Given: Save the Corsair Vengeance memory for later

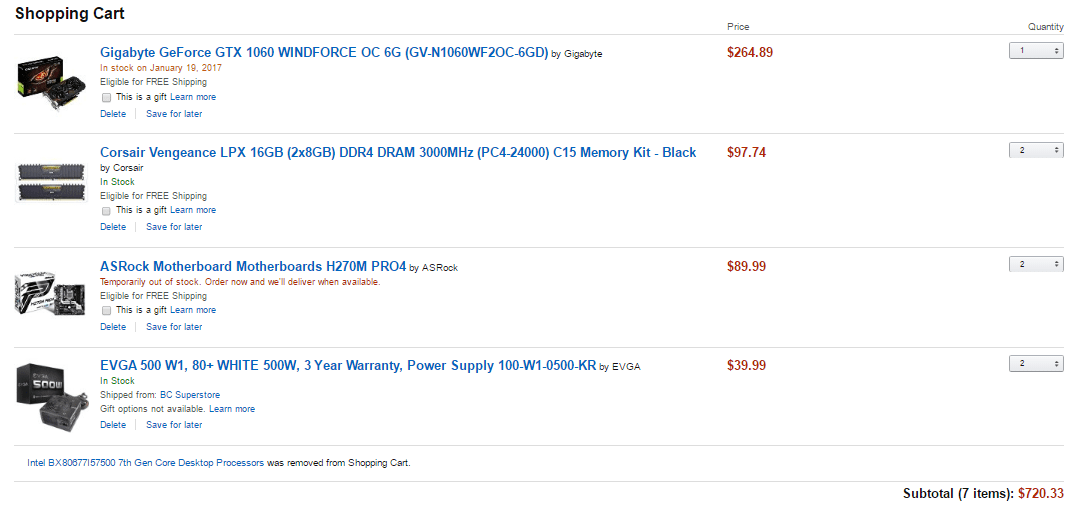Looking at the screenshot, I should (174, 227).
